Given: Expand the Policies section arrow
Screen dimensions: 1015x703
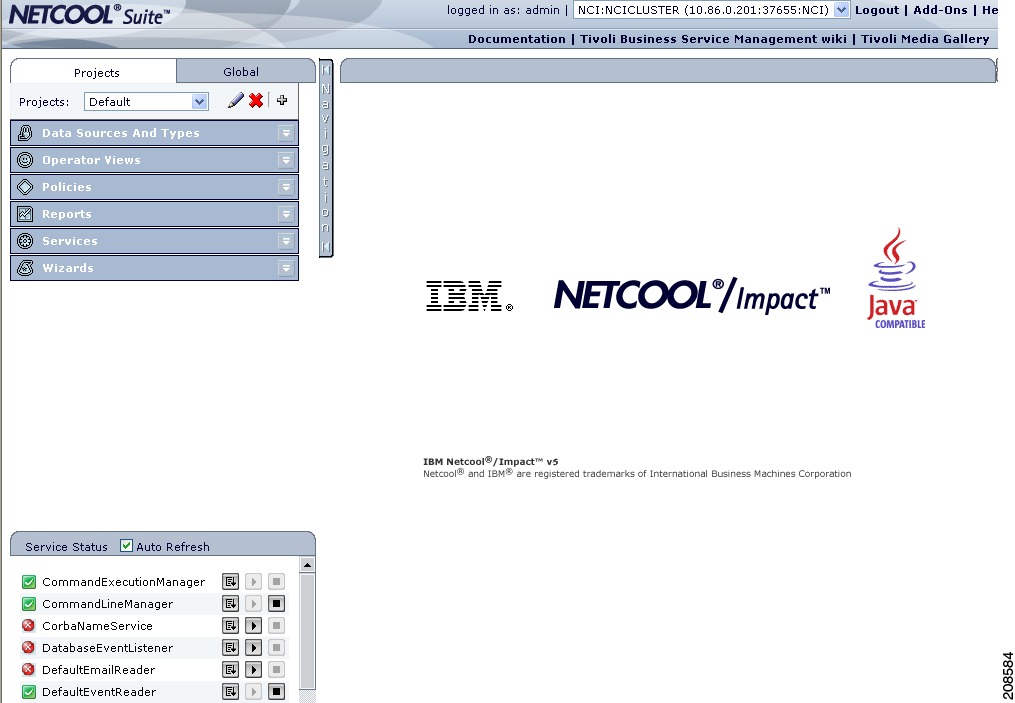Looking at the screenshot, I should pyautogui.click(x=285, y=187).
